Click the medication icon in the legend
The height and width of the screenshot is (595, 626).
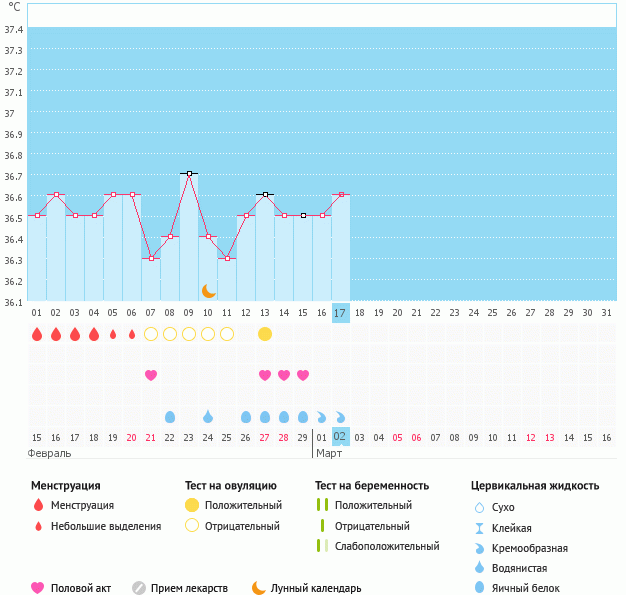point(139,588)
